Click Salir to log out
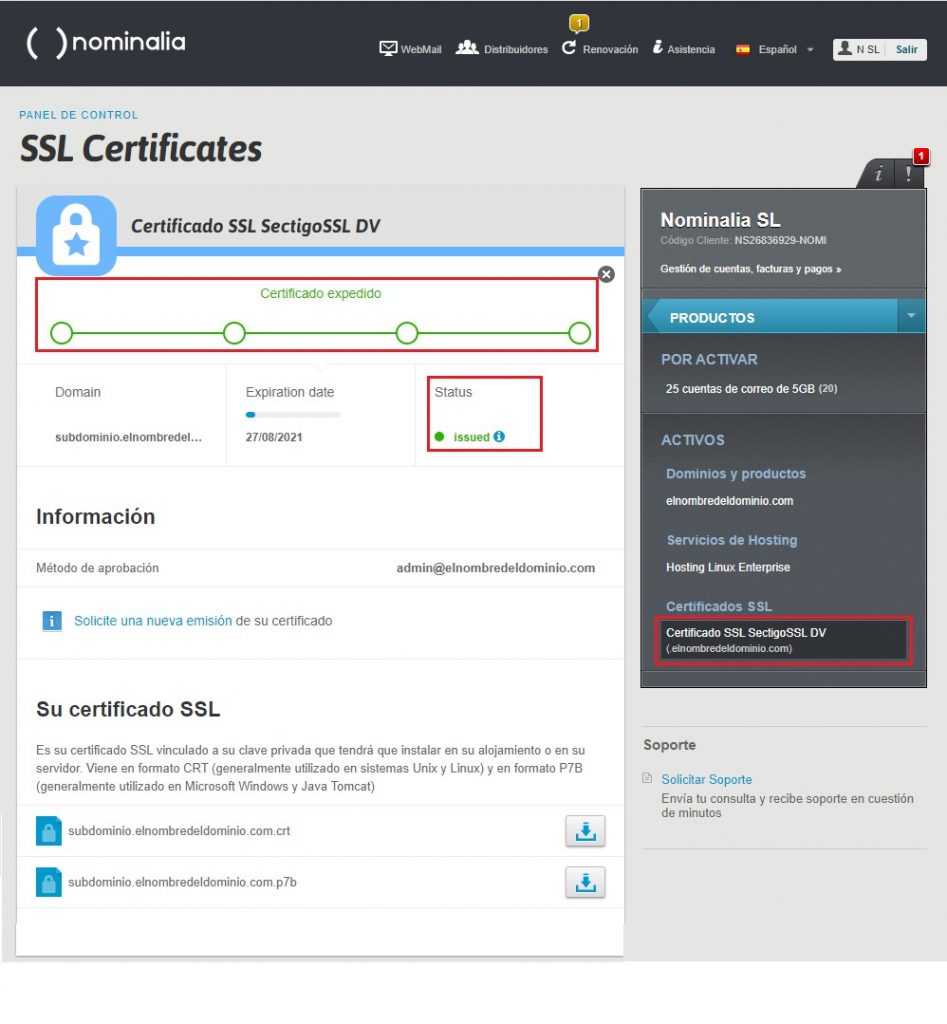This screenshot has width=947, height=1024. click(907, 49)
